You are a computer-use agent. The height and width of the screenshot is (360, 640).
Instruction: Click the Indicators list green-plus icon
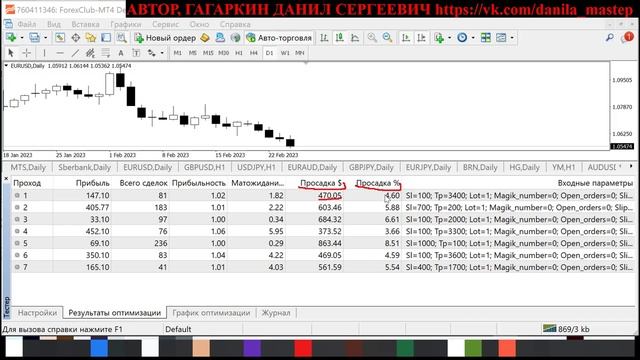click(439, 38)
